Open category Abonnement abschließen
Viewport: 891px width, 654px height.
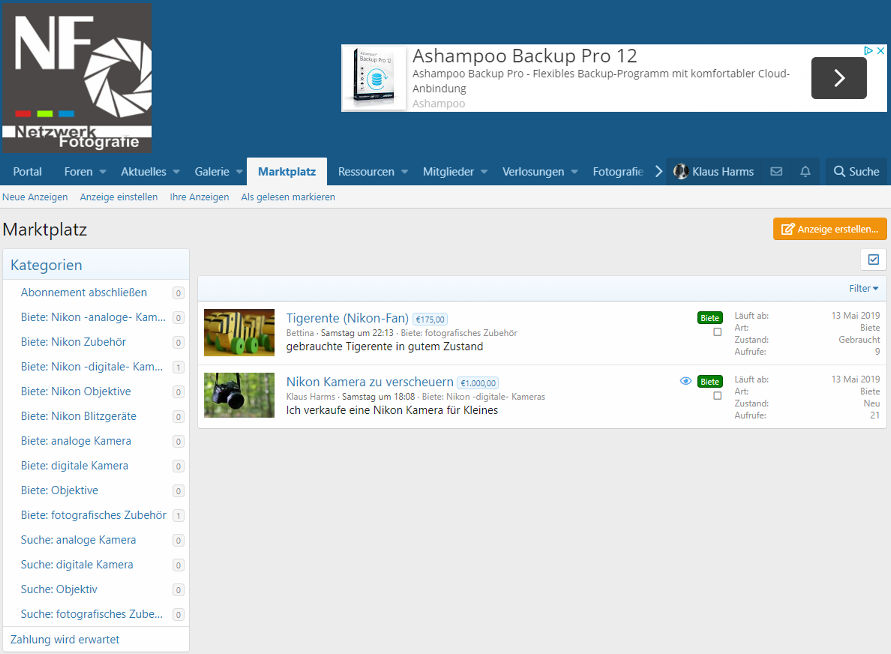84,293
